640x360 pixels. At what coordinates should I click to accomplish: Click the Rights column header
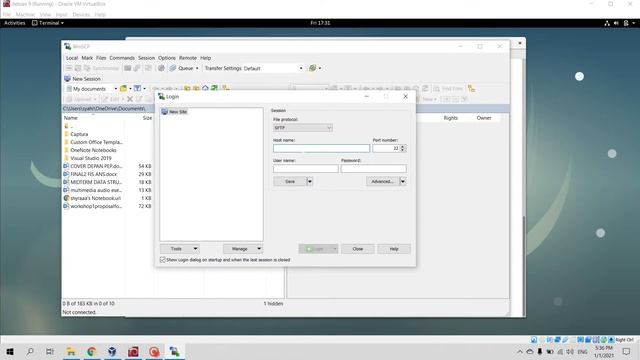click(451, 118)
